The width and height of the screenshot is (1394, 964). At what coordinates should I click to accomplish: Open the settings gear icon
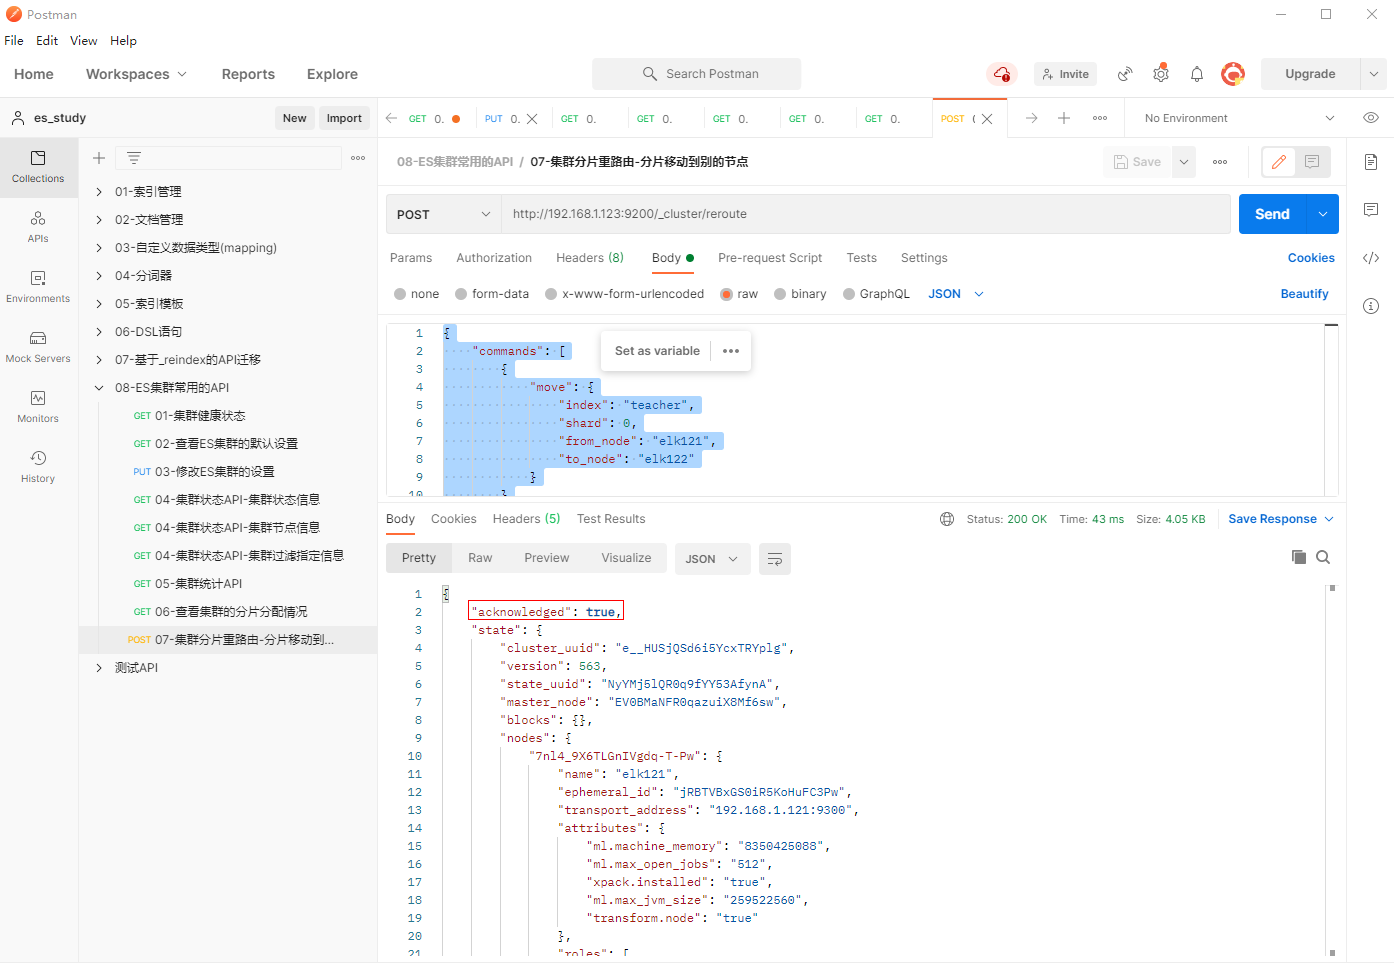[x=1161, y=74]
